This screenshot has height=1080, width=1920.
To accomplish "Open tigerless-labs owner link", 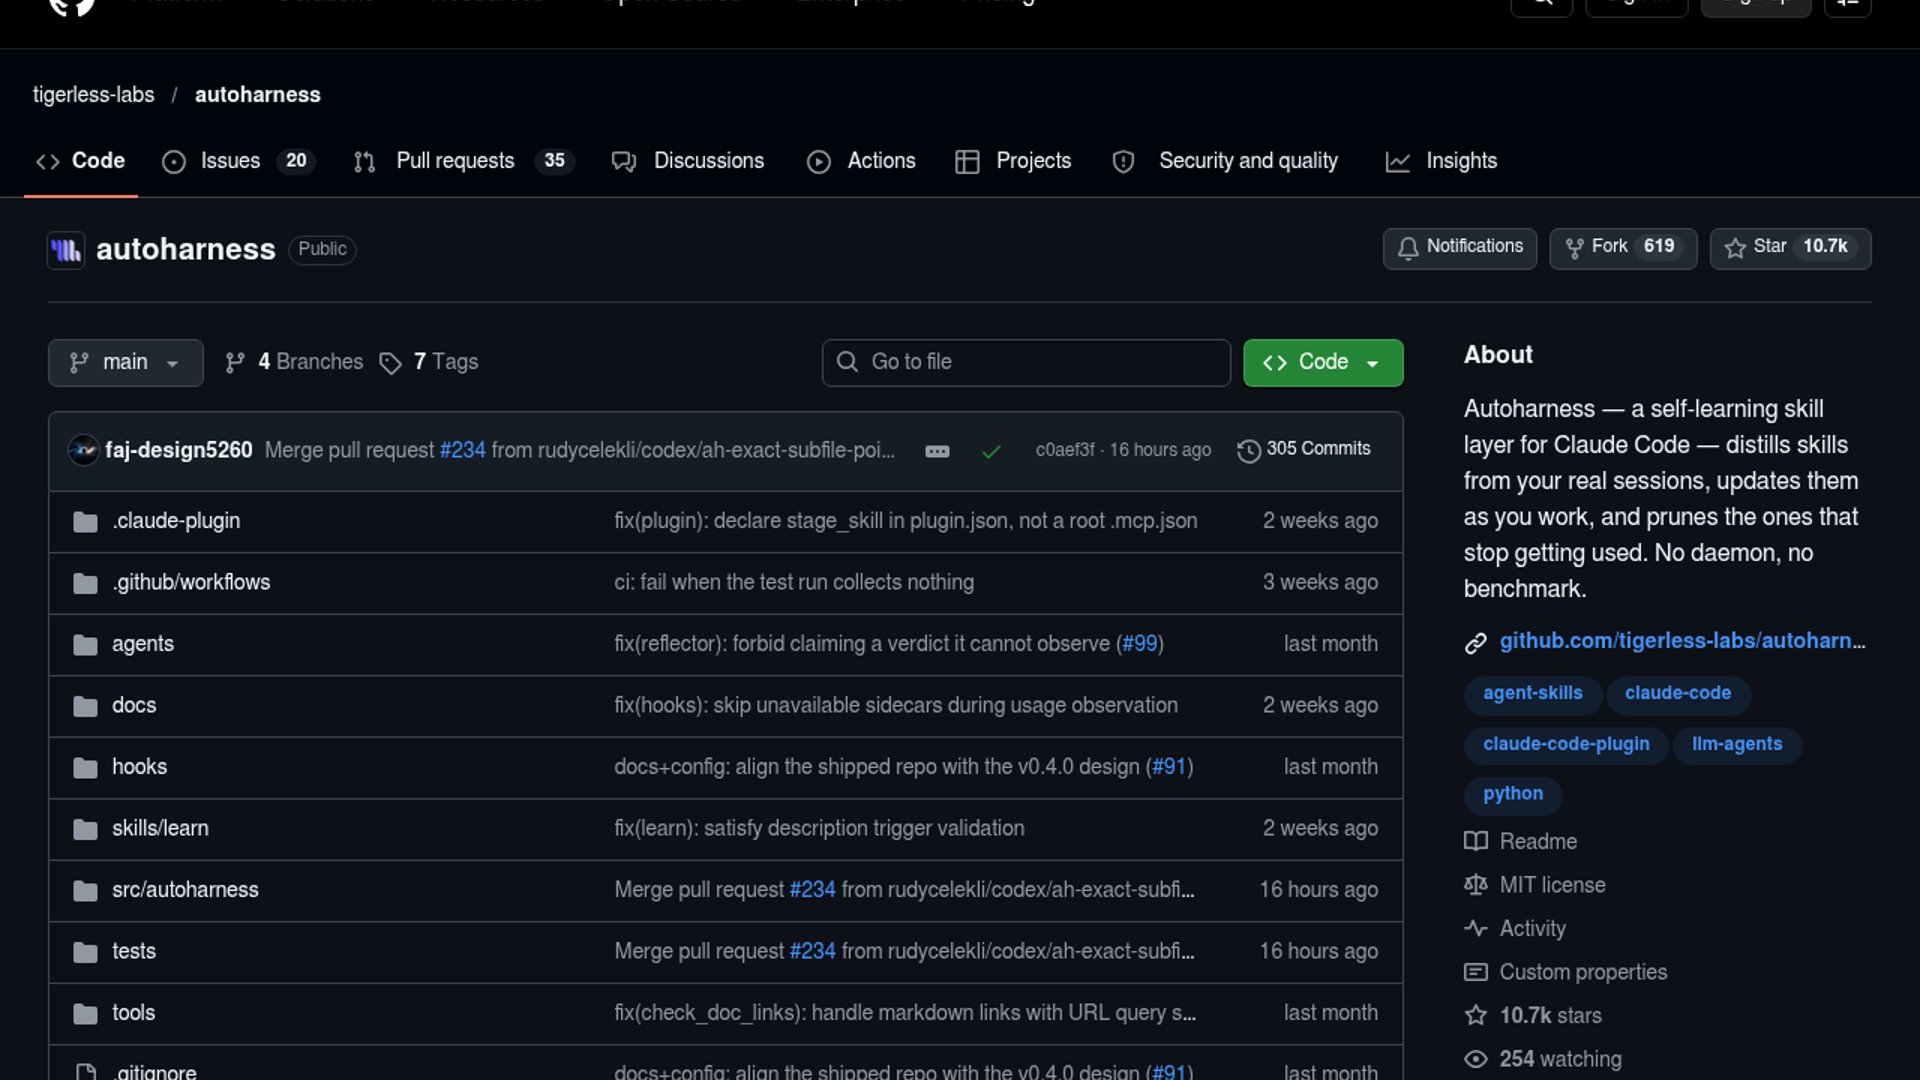I will (x=93, y=95).
